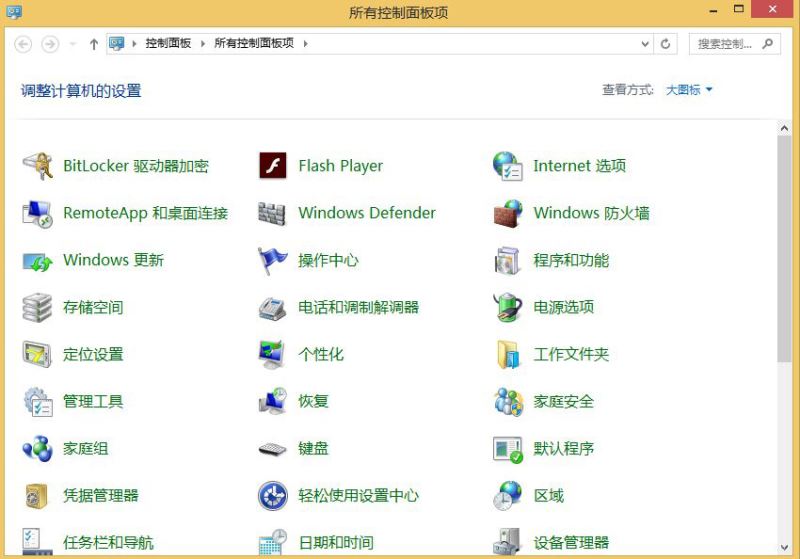Expand the 查看方式 大图标 dropdown
Screen dimensions: 800x559
(x=689, y=90)
